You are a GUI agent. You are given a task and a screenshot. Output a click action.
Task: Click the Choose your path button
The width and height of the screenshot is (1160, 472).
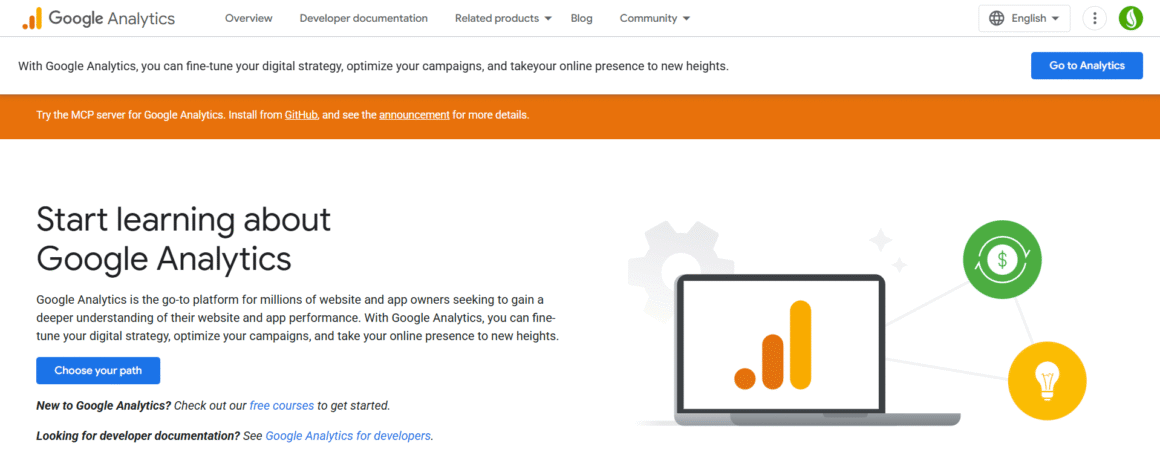point(98,371)
